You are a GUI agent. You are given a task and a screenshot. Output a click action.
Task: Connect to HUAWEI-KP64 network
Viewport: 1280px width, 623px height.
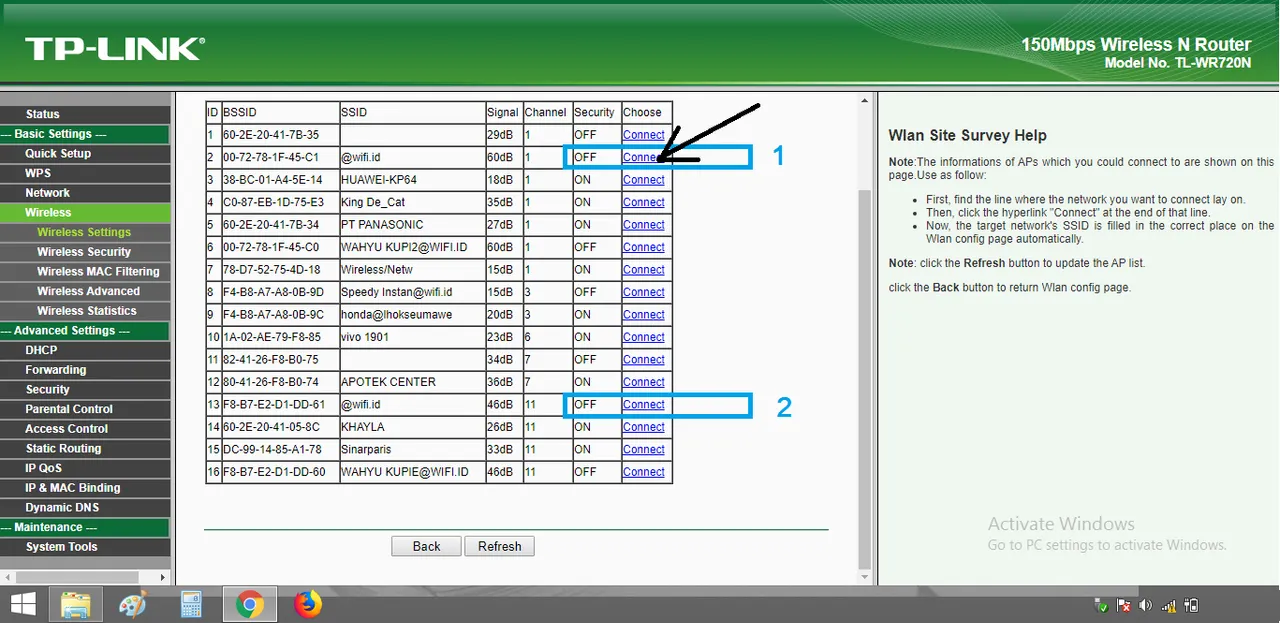(x=643, y=180)
